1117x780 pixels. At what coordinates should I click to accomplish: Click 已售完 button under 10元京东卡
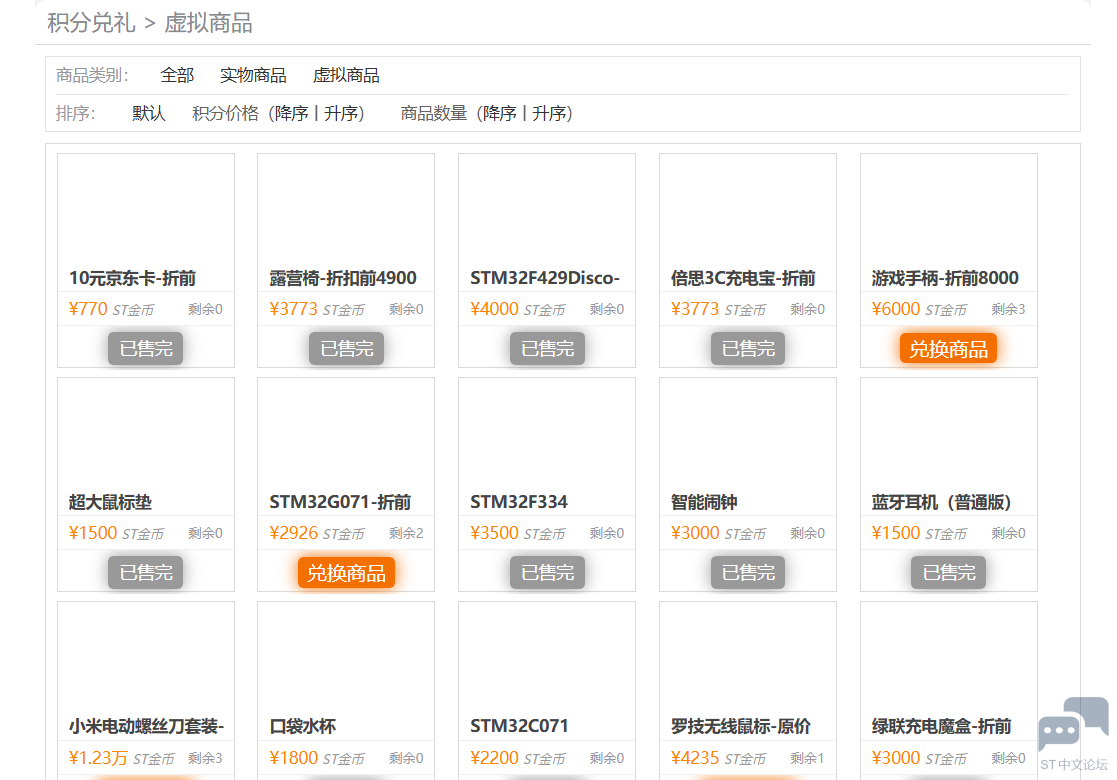[146, 348]
